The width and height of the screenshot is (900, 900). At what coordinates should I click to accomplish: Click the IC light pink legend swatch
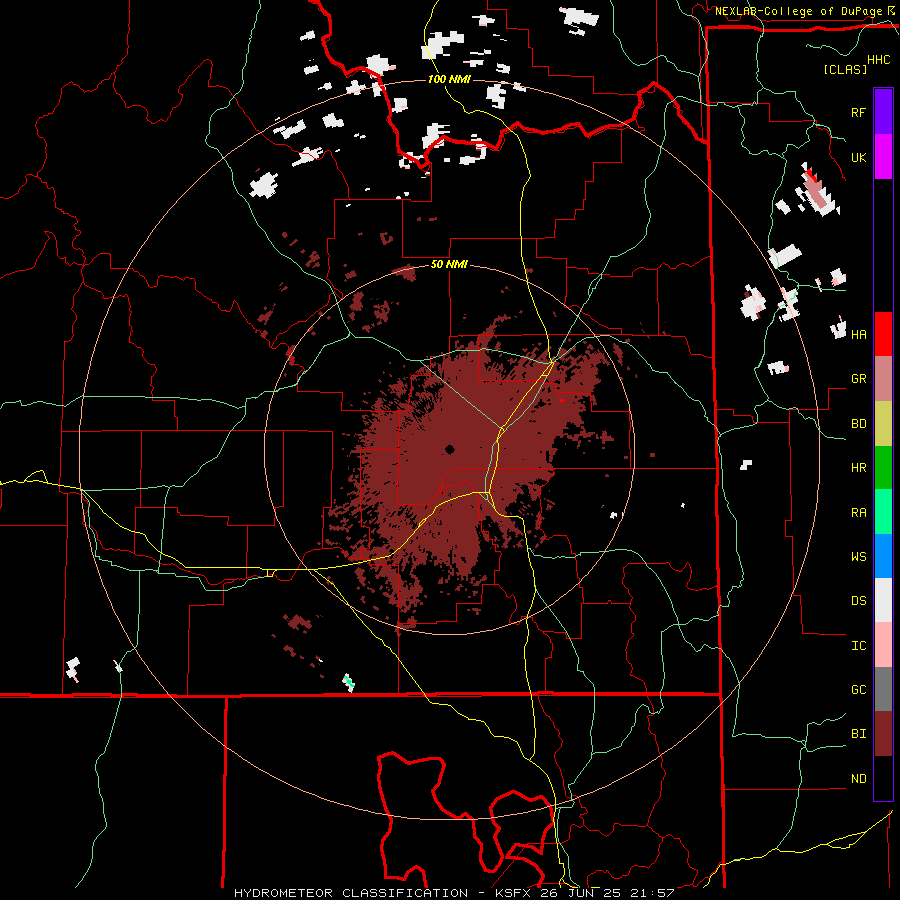tap(883, 645)
